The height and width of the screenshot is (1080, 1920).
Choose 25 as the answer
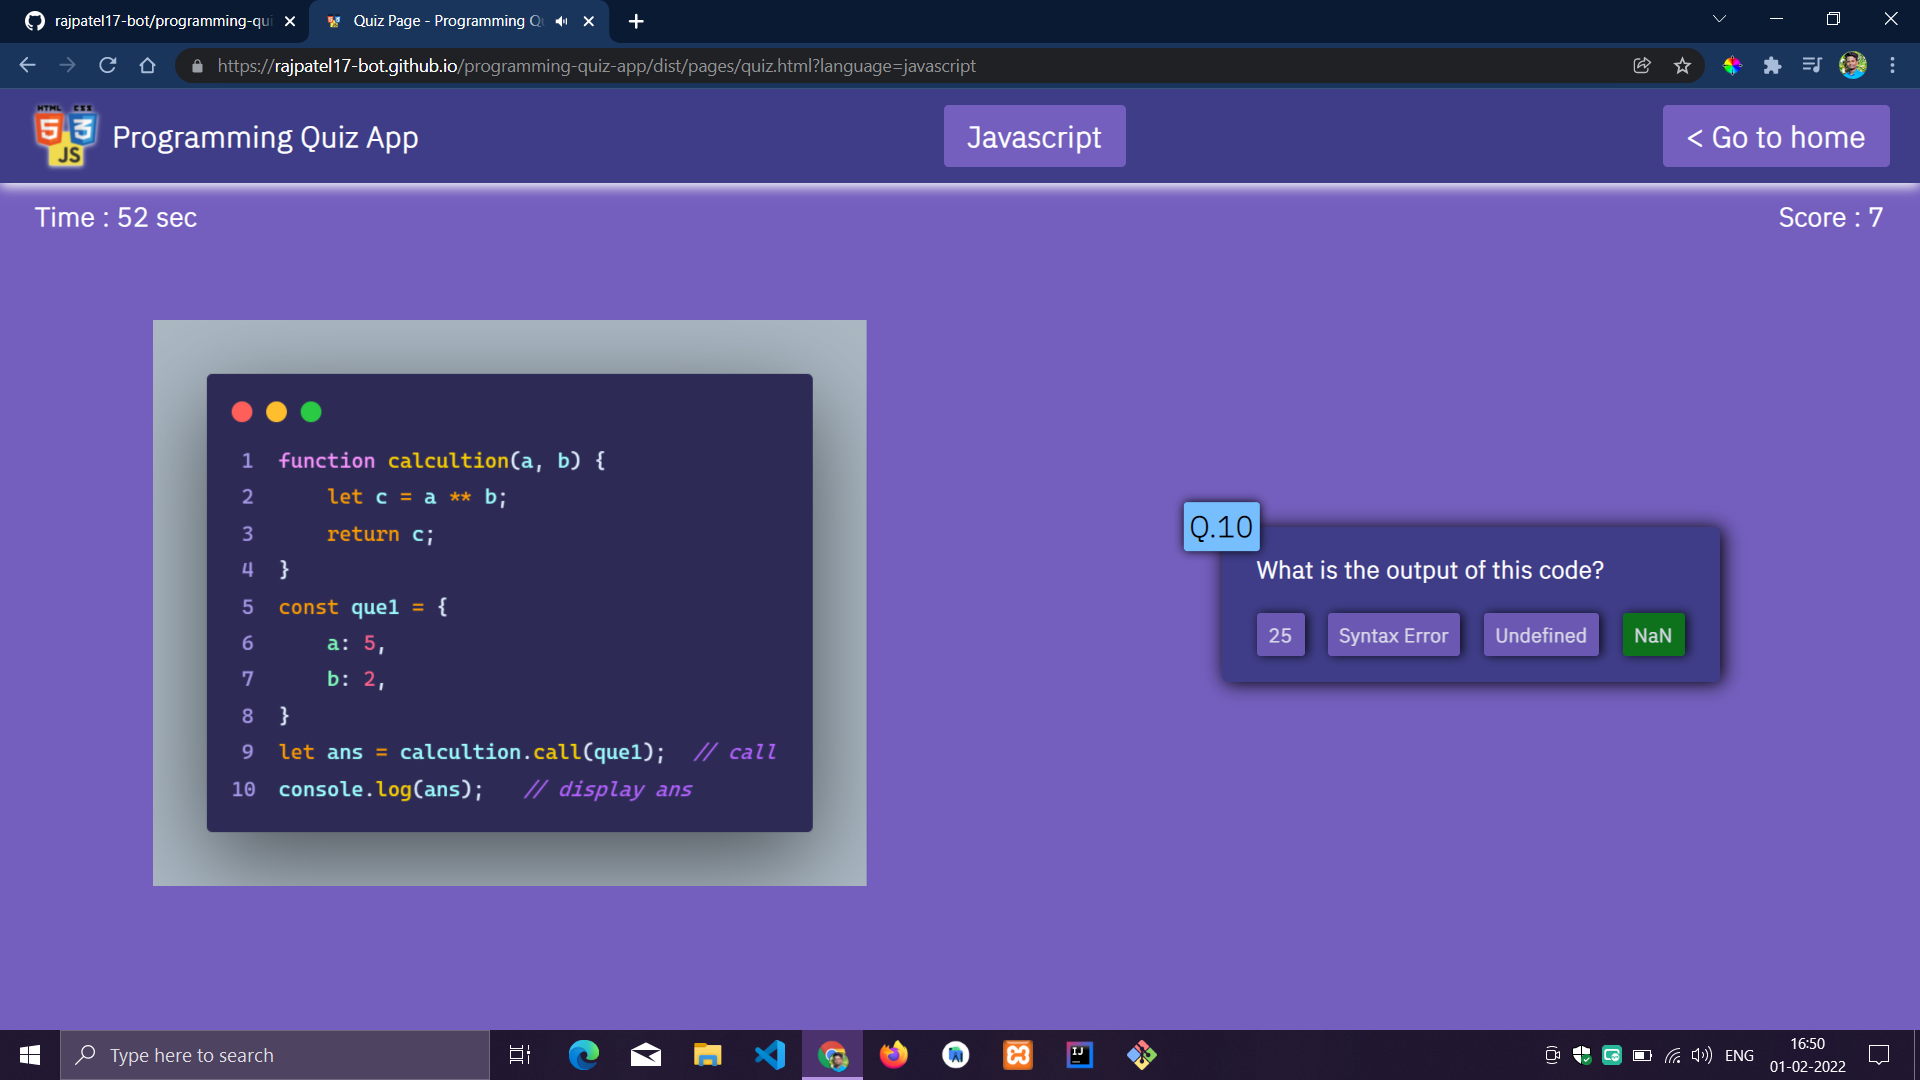coord(1280,634)
